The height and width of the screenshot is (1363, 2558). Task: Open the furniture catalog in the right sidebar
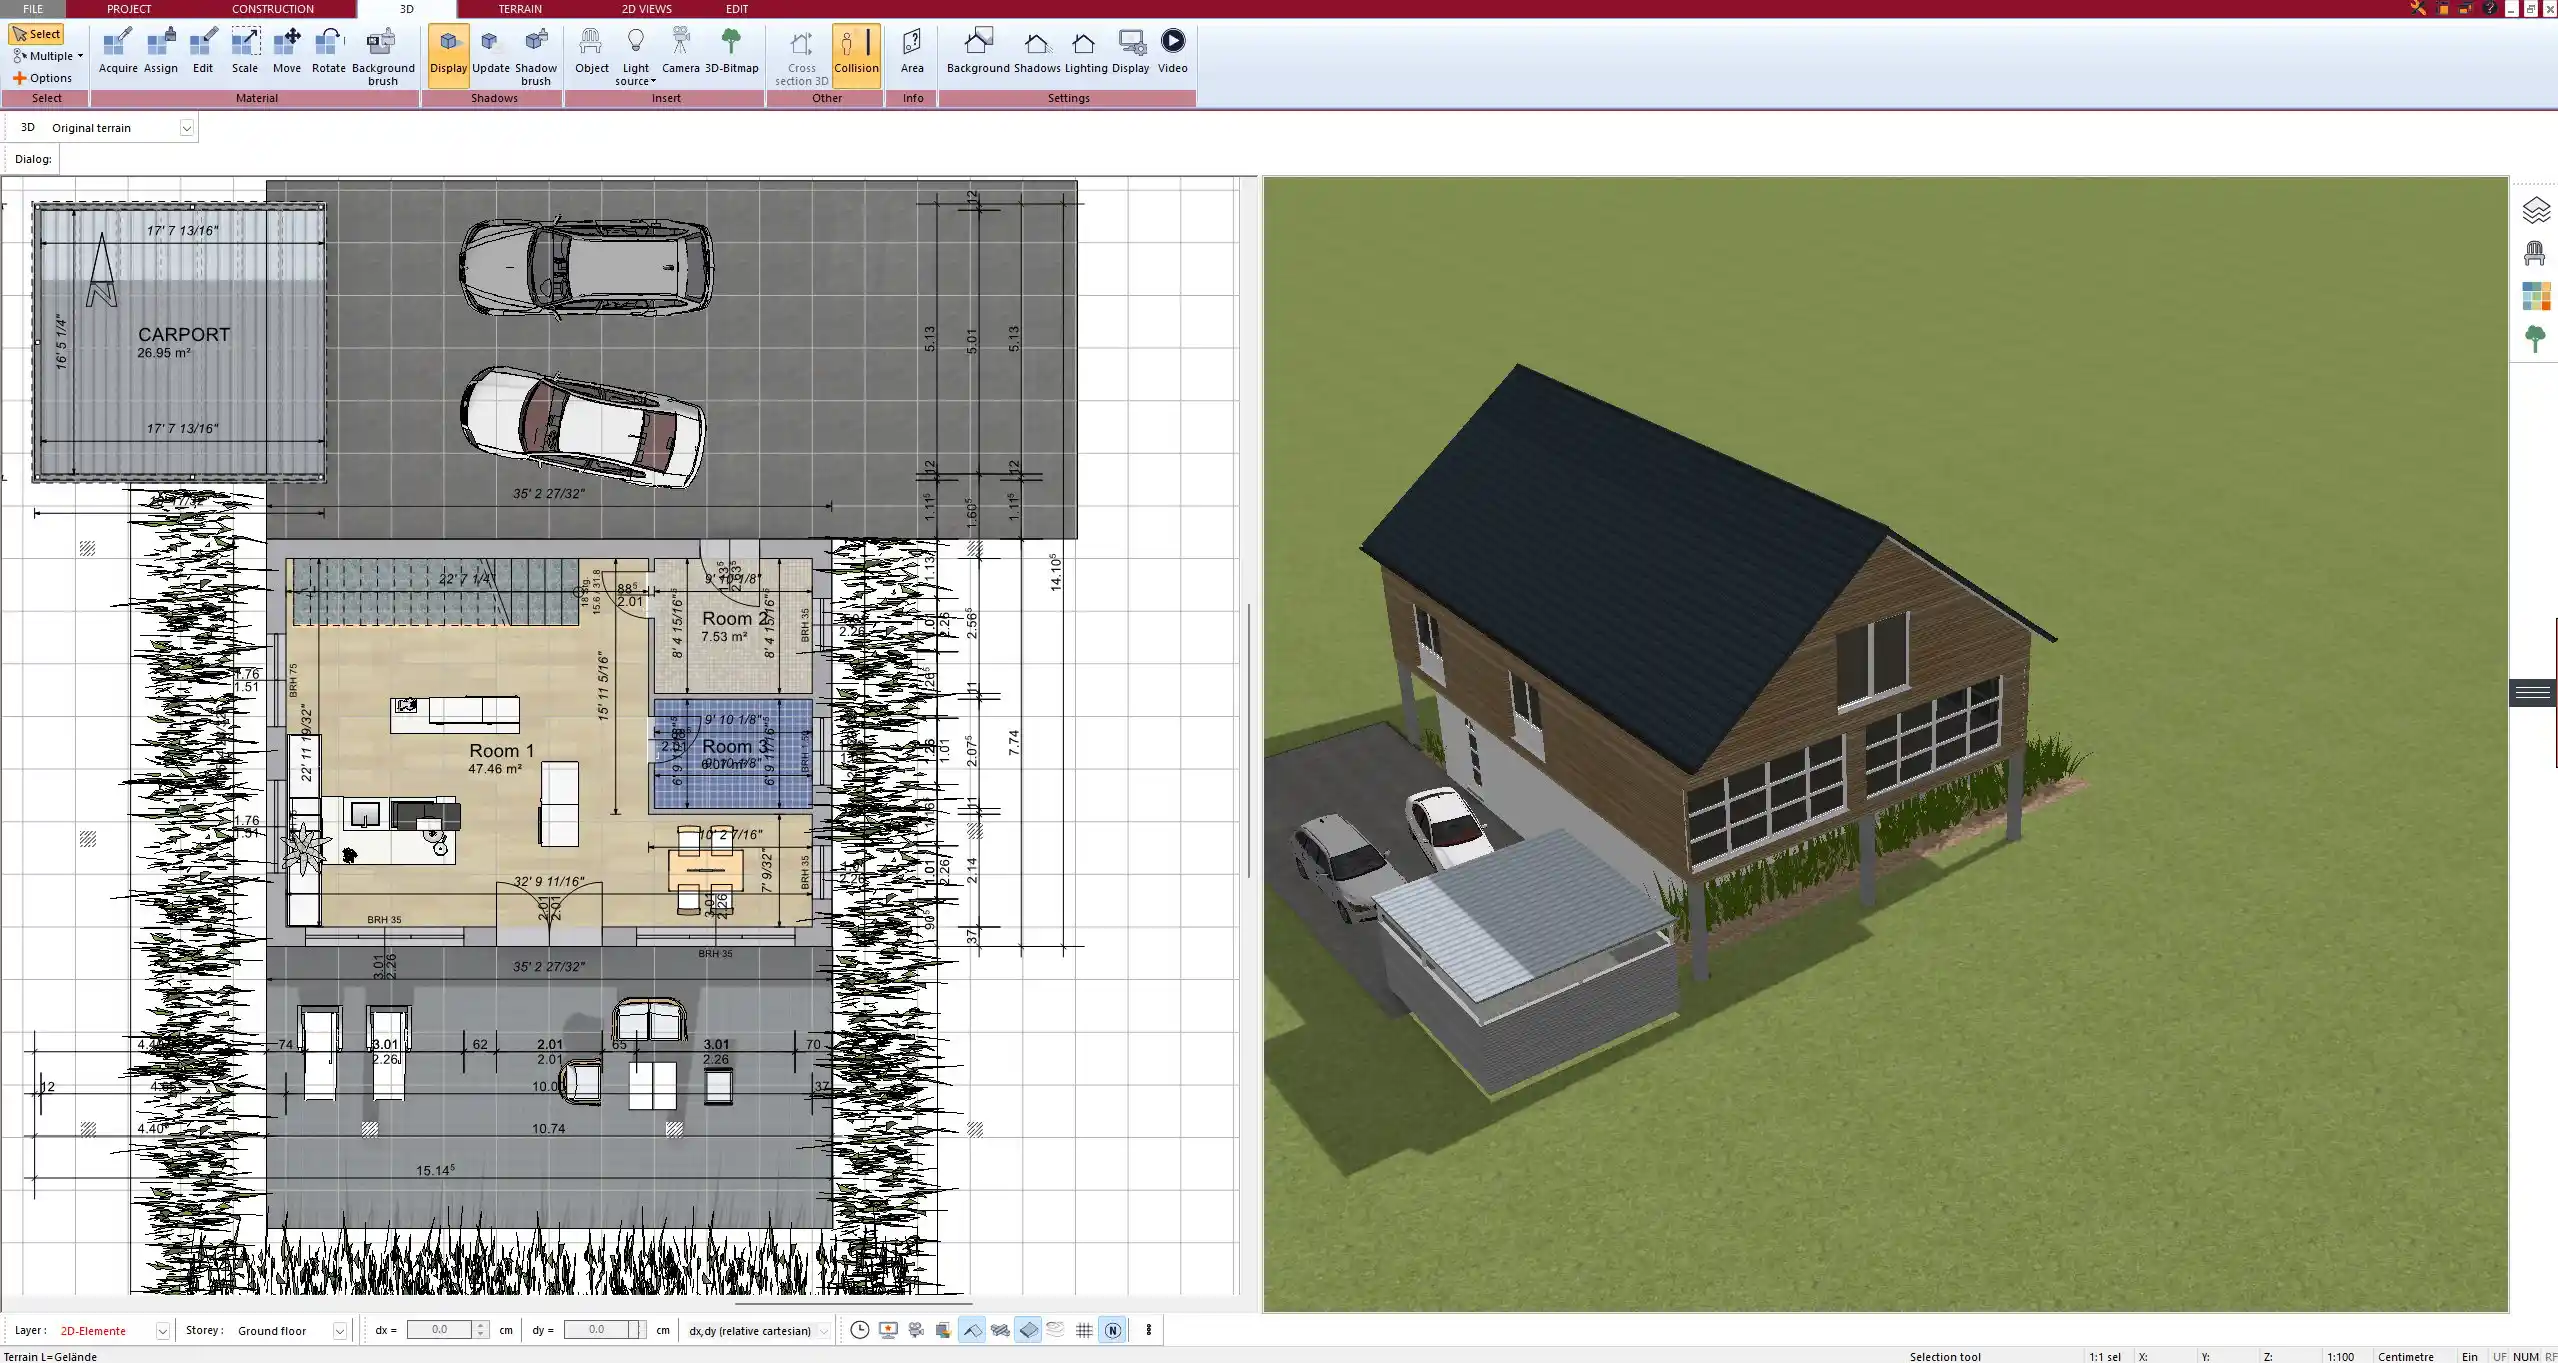(x=2536, y=252)
